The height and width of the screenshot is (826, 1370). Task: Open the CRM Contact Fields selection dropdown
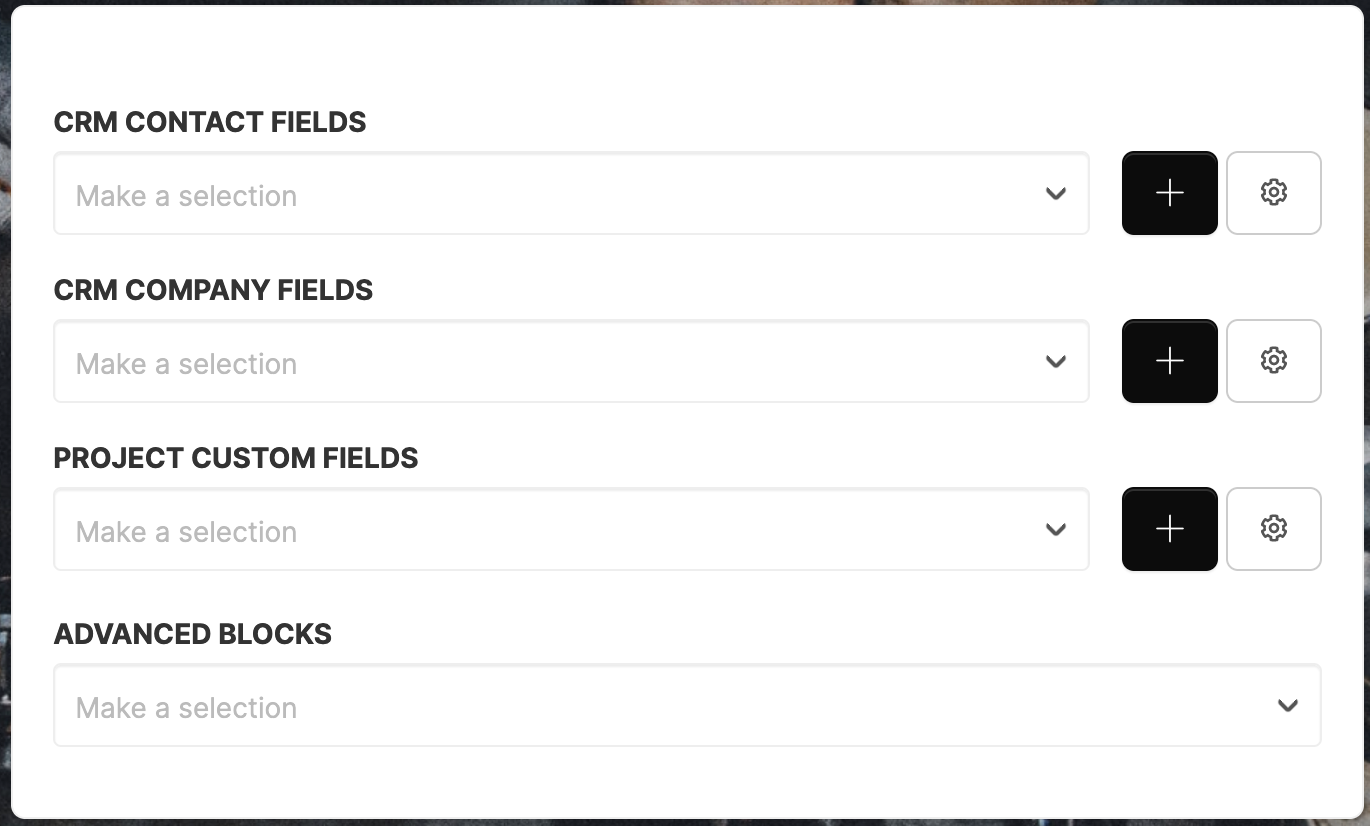click(x=571, y=193)
